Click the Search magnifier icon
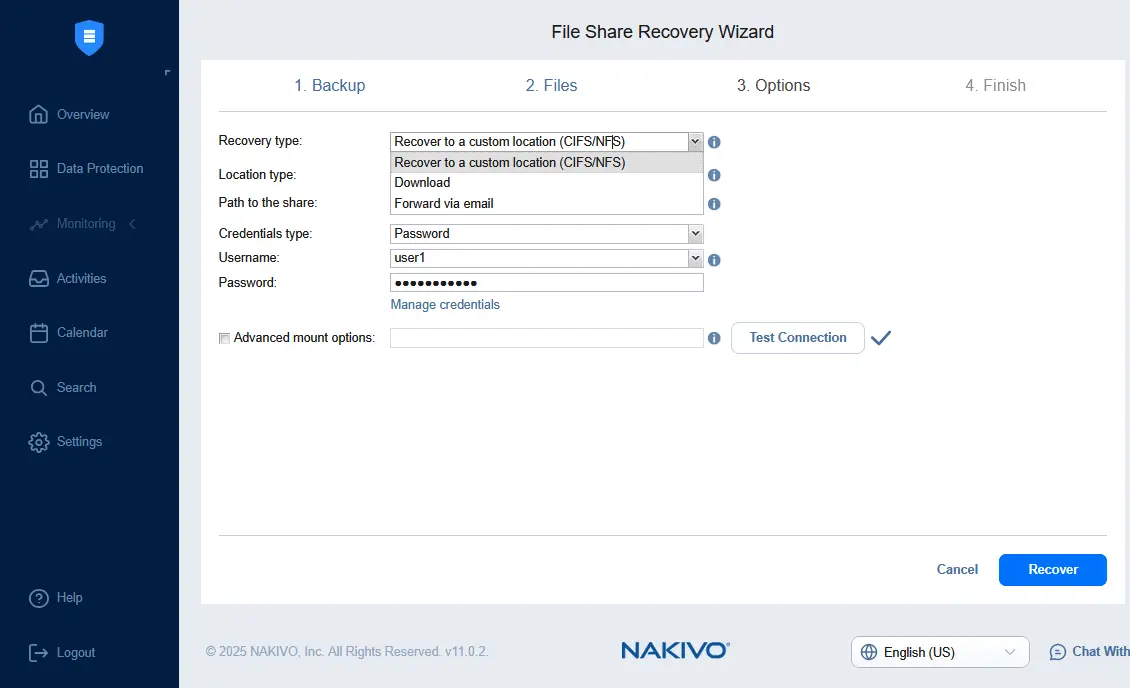Screen dimensions: 1130x688 [38, 388]
